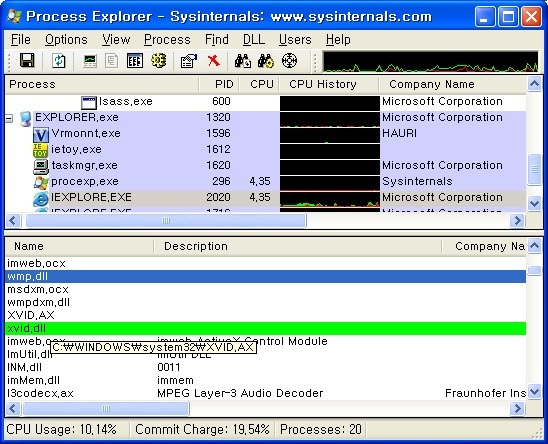Click the Find Handle or DLL binoculars icon
Screen dimensions: 548x444
pos(242,61)
